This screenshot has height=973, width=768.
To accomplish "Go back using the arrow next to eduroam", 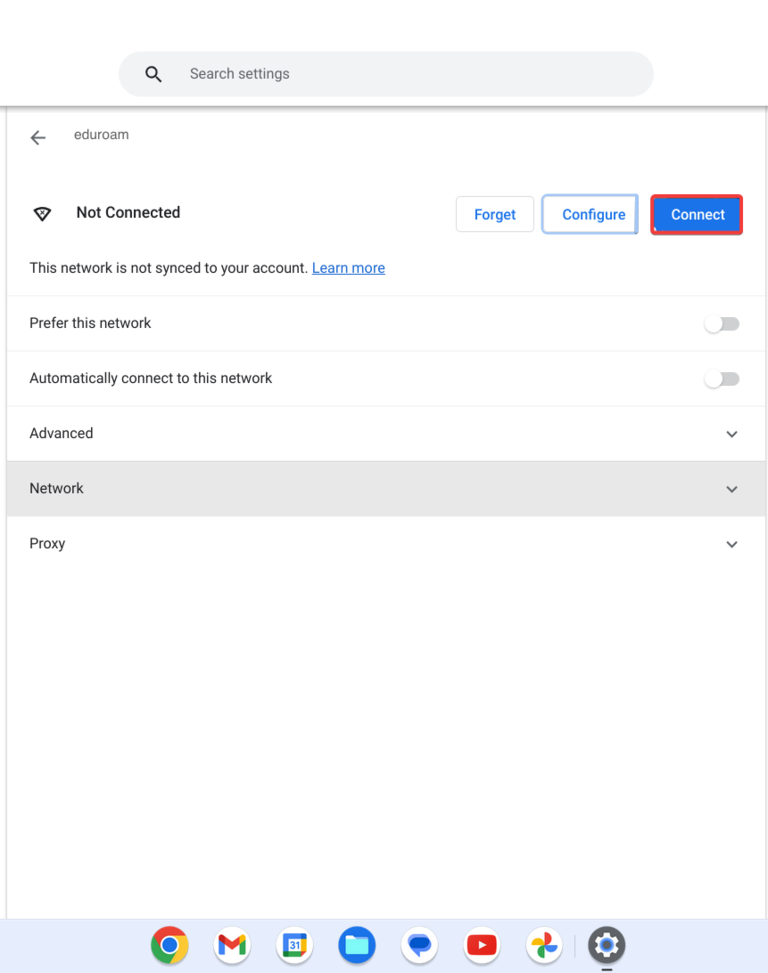I will click(x=38, y=137).
